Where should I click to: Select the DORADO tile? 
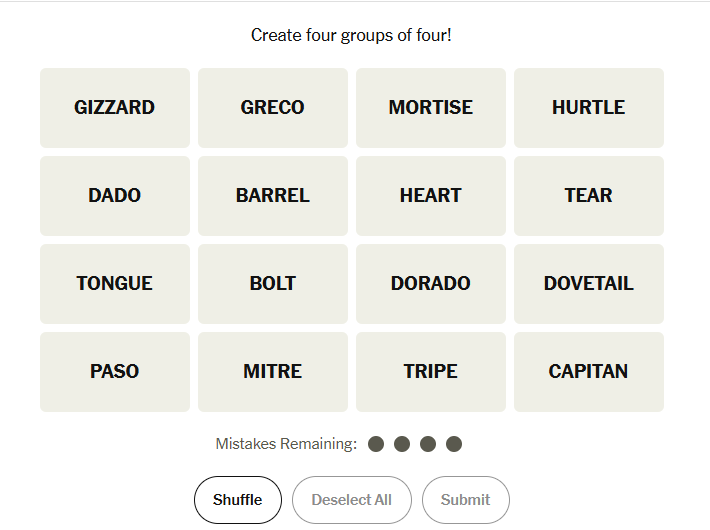point(431,284)
